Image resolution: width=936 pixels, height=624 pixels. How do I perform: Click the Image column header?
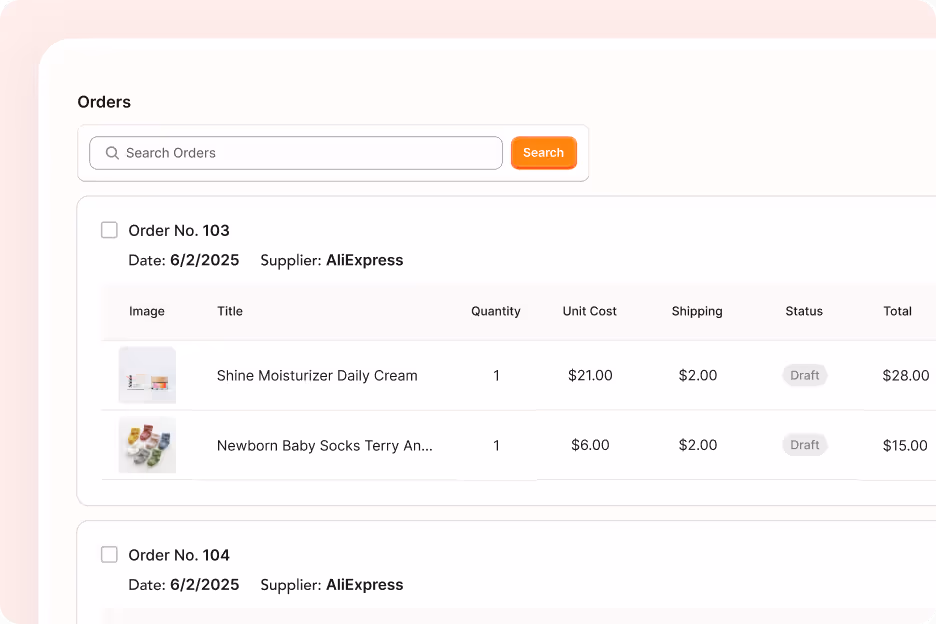[147, 311]
